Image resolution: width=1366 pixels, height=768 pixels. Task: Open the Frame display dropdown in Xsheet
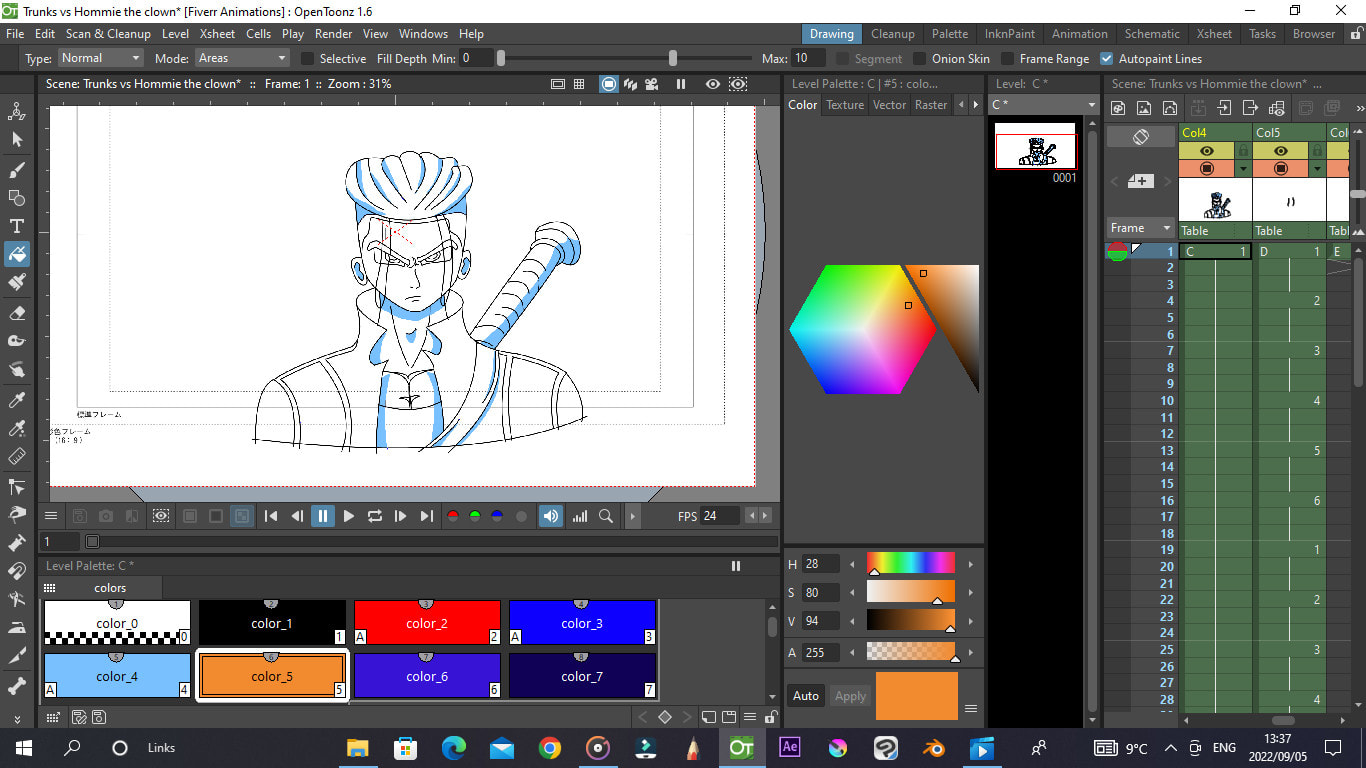click(x=1139, y=228)
